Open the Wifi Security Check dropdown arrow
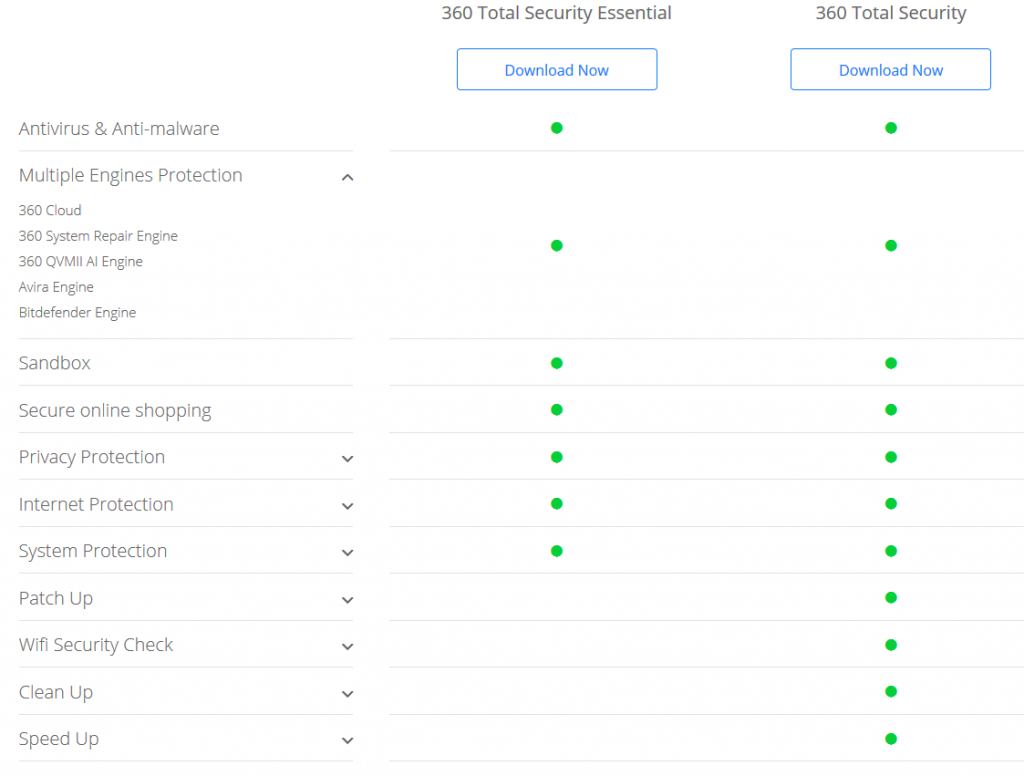The height and width of the screenshot is (776, 1024). [347, 647]
